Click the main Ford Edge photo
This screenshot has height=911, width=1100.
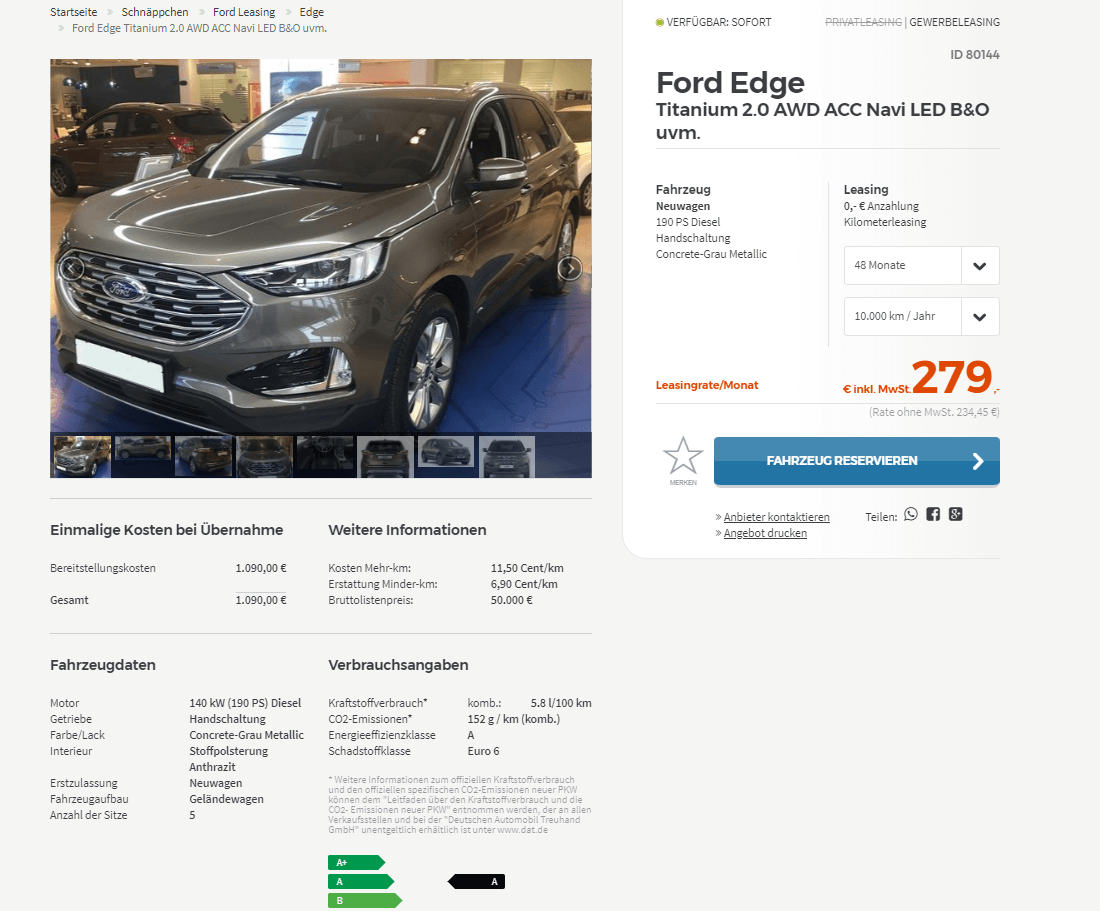coord(321,245)
